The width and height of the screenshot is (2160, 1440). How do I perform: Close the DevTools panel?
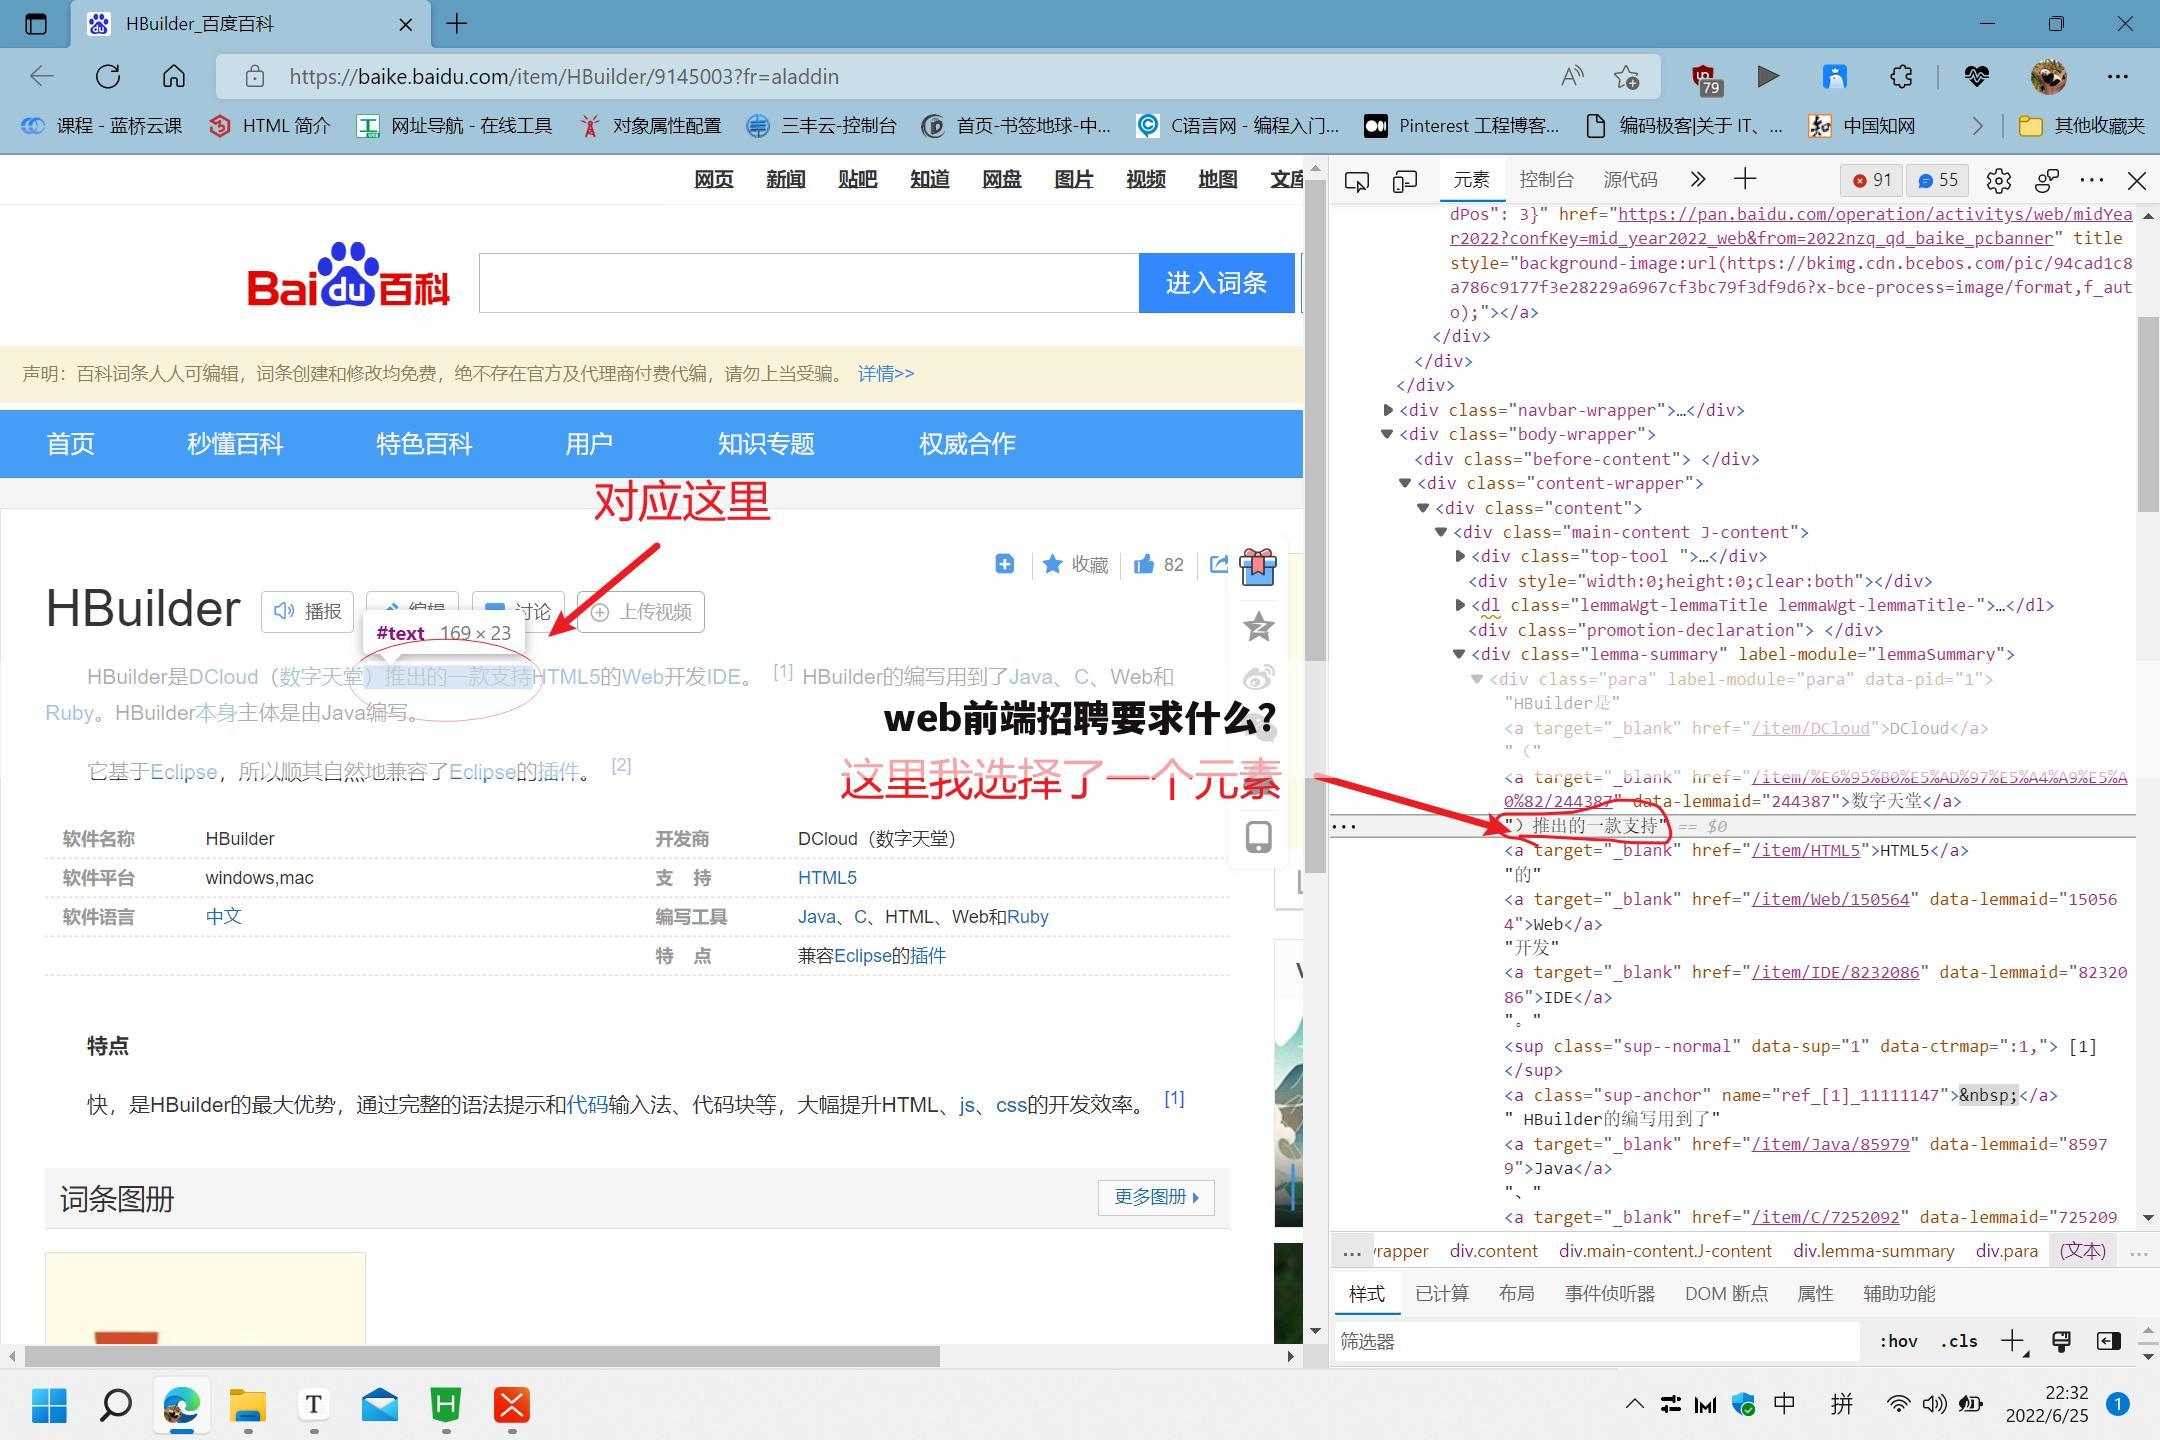pos(2137,180)
